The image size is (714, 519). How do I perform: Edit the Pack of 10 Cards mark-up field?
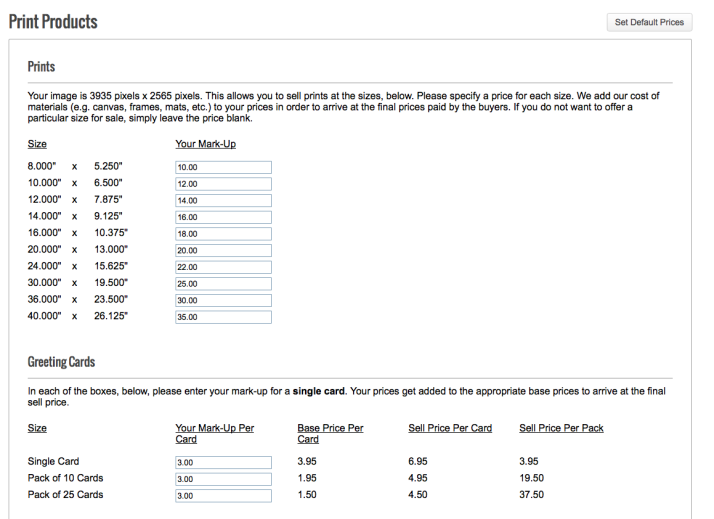click(x=223, y=479)
